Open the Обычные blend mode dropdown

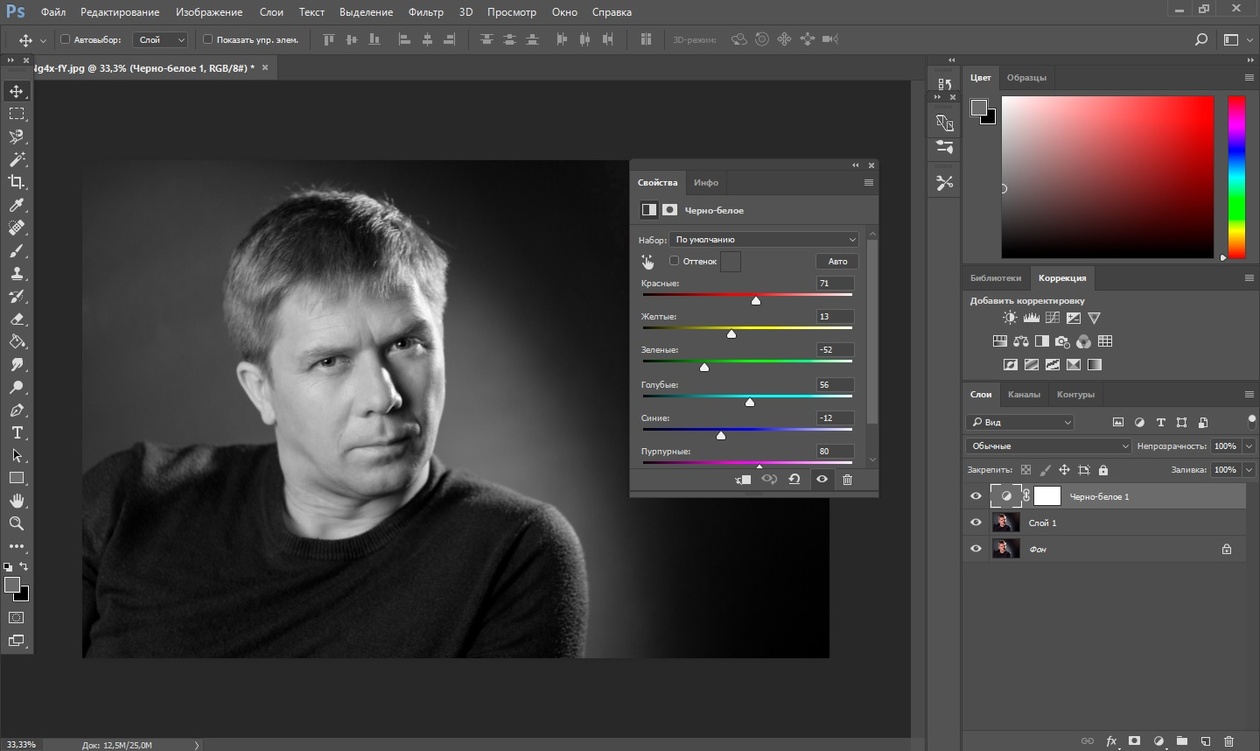1048,446
